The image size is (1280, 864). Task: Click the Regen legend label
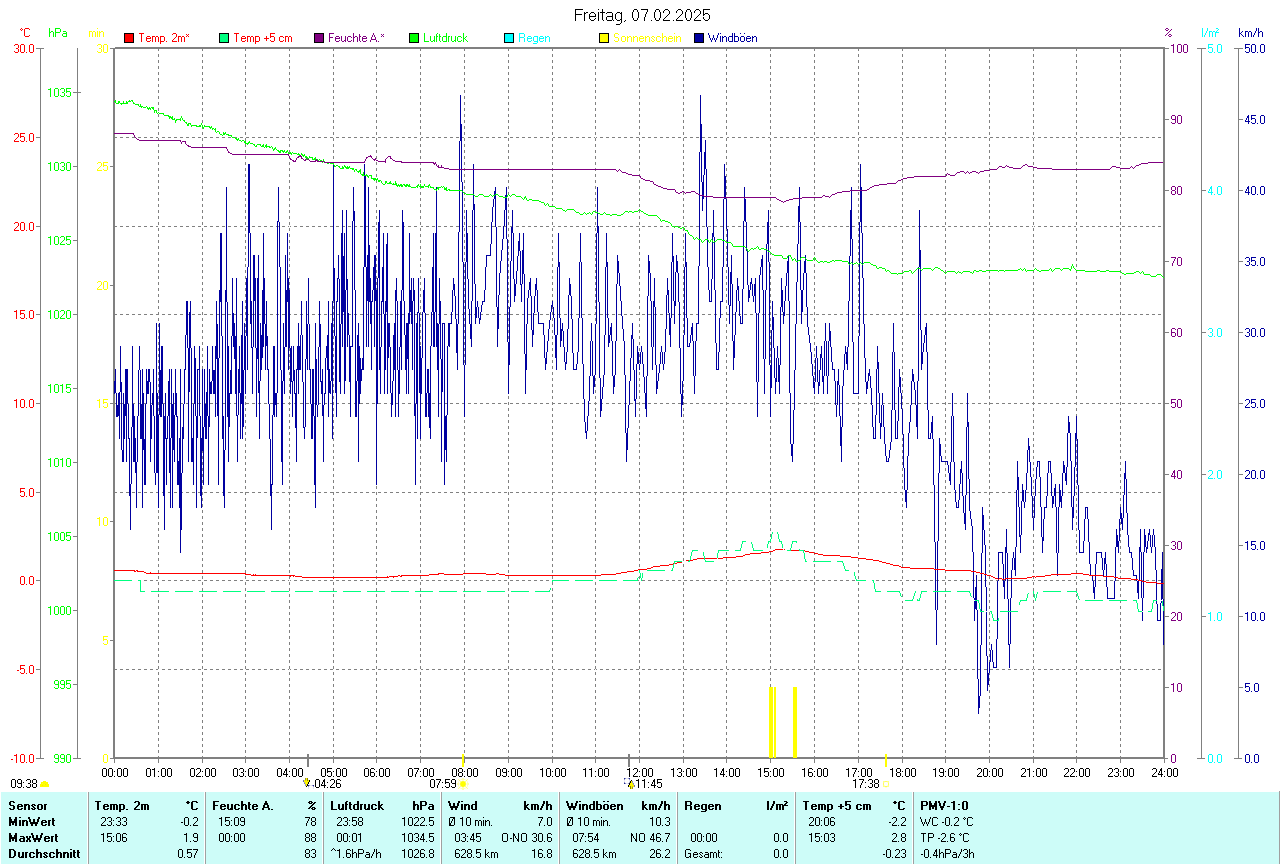[534, 38]
